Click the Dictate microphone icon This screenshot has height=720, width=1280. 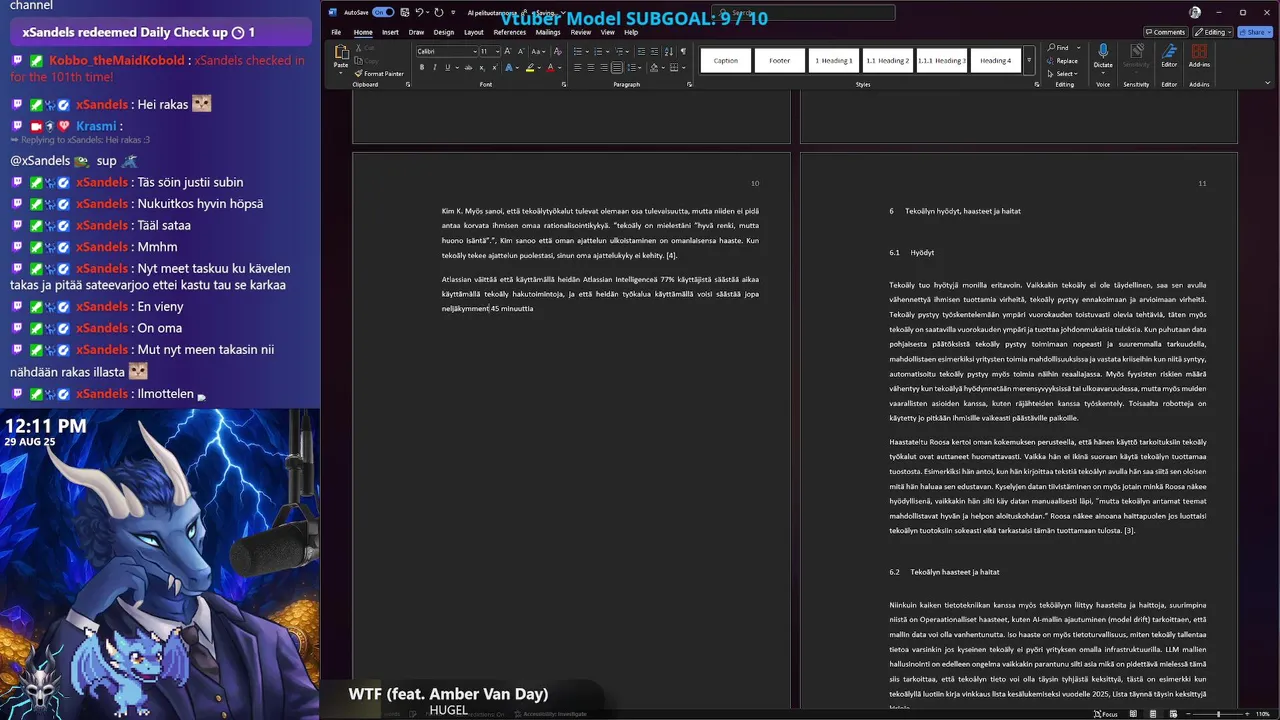click(1103, 52)
